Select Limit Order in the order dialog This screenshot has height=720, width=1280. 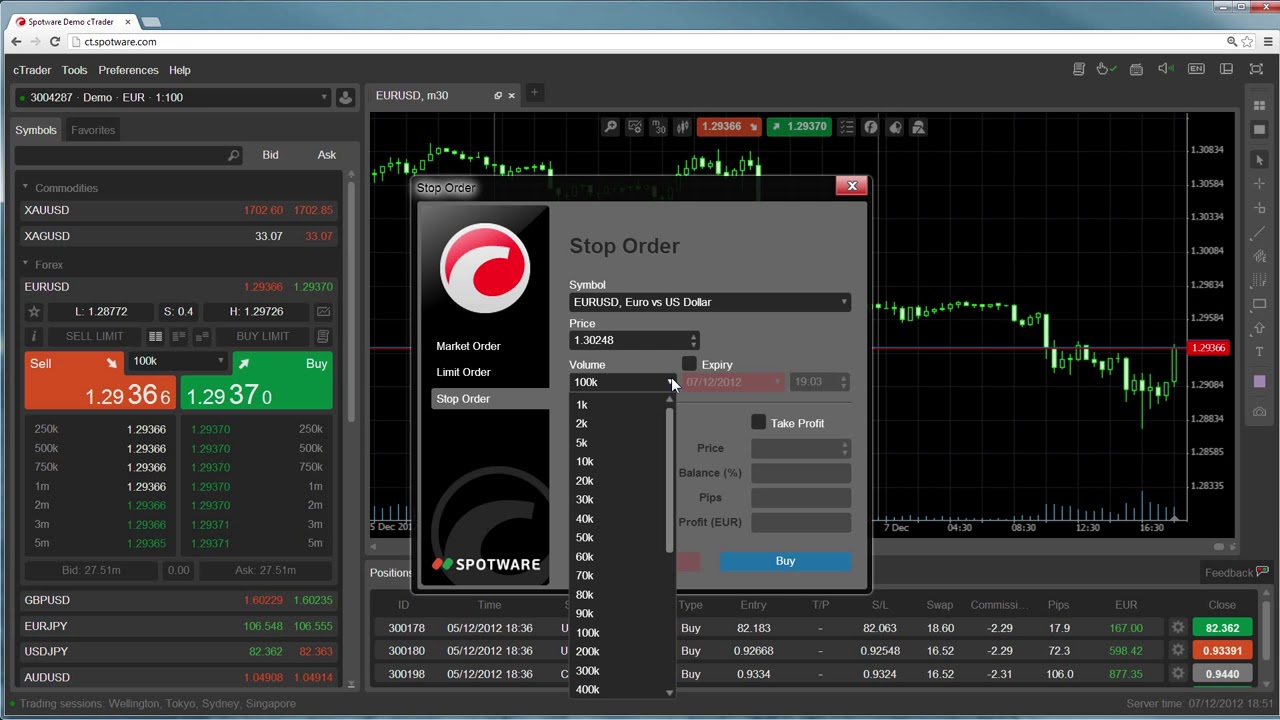point(463,372)
